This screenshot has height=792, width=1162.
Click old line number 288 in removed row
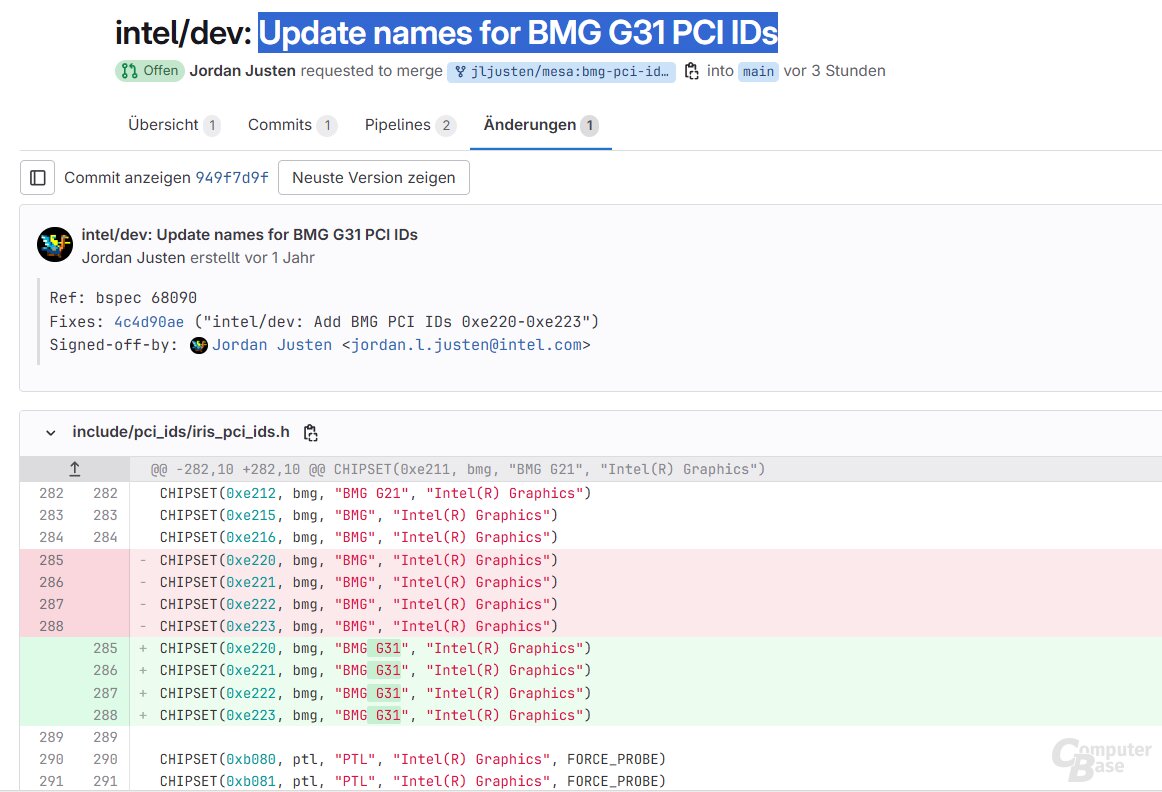tap(51, 627)
